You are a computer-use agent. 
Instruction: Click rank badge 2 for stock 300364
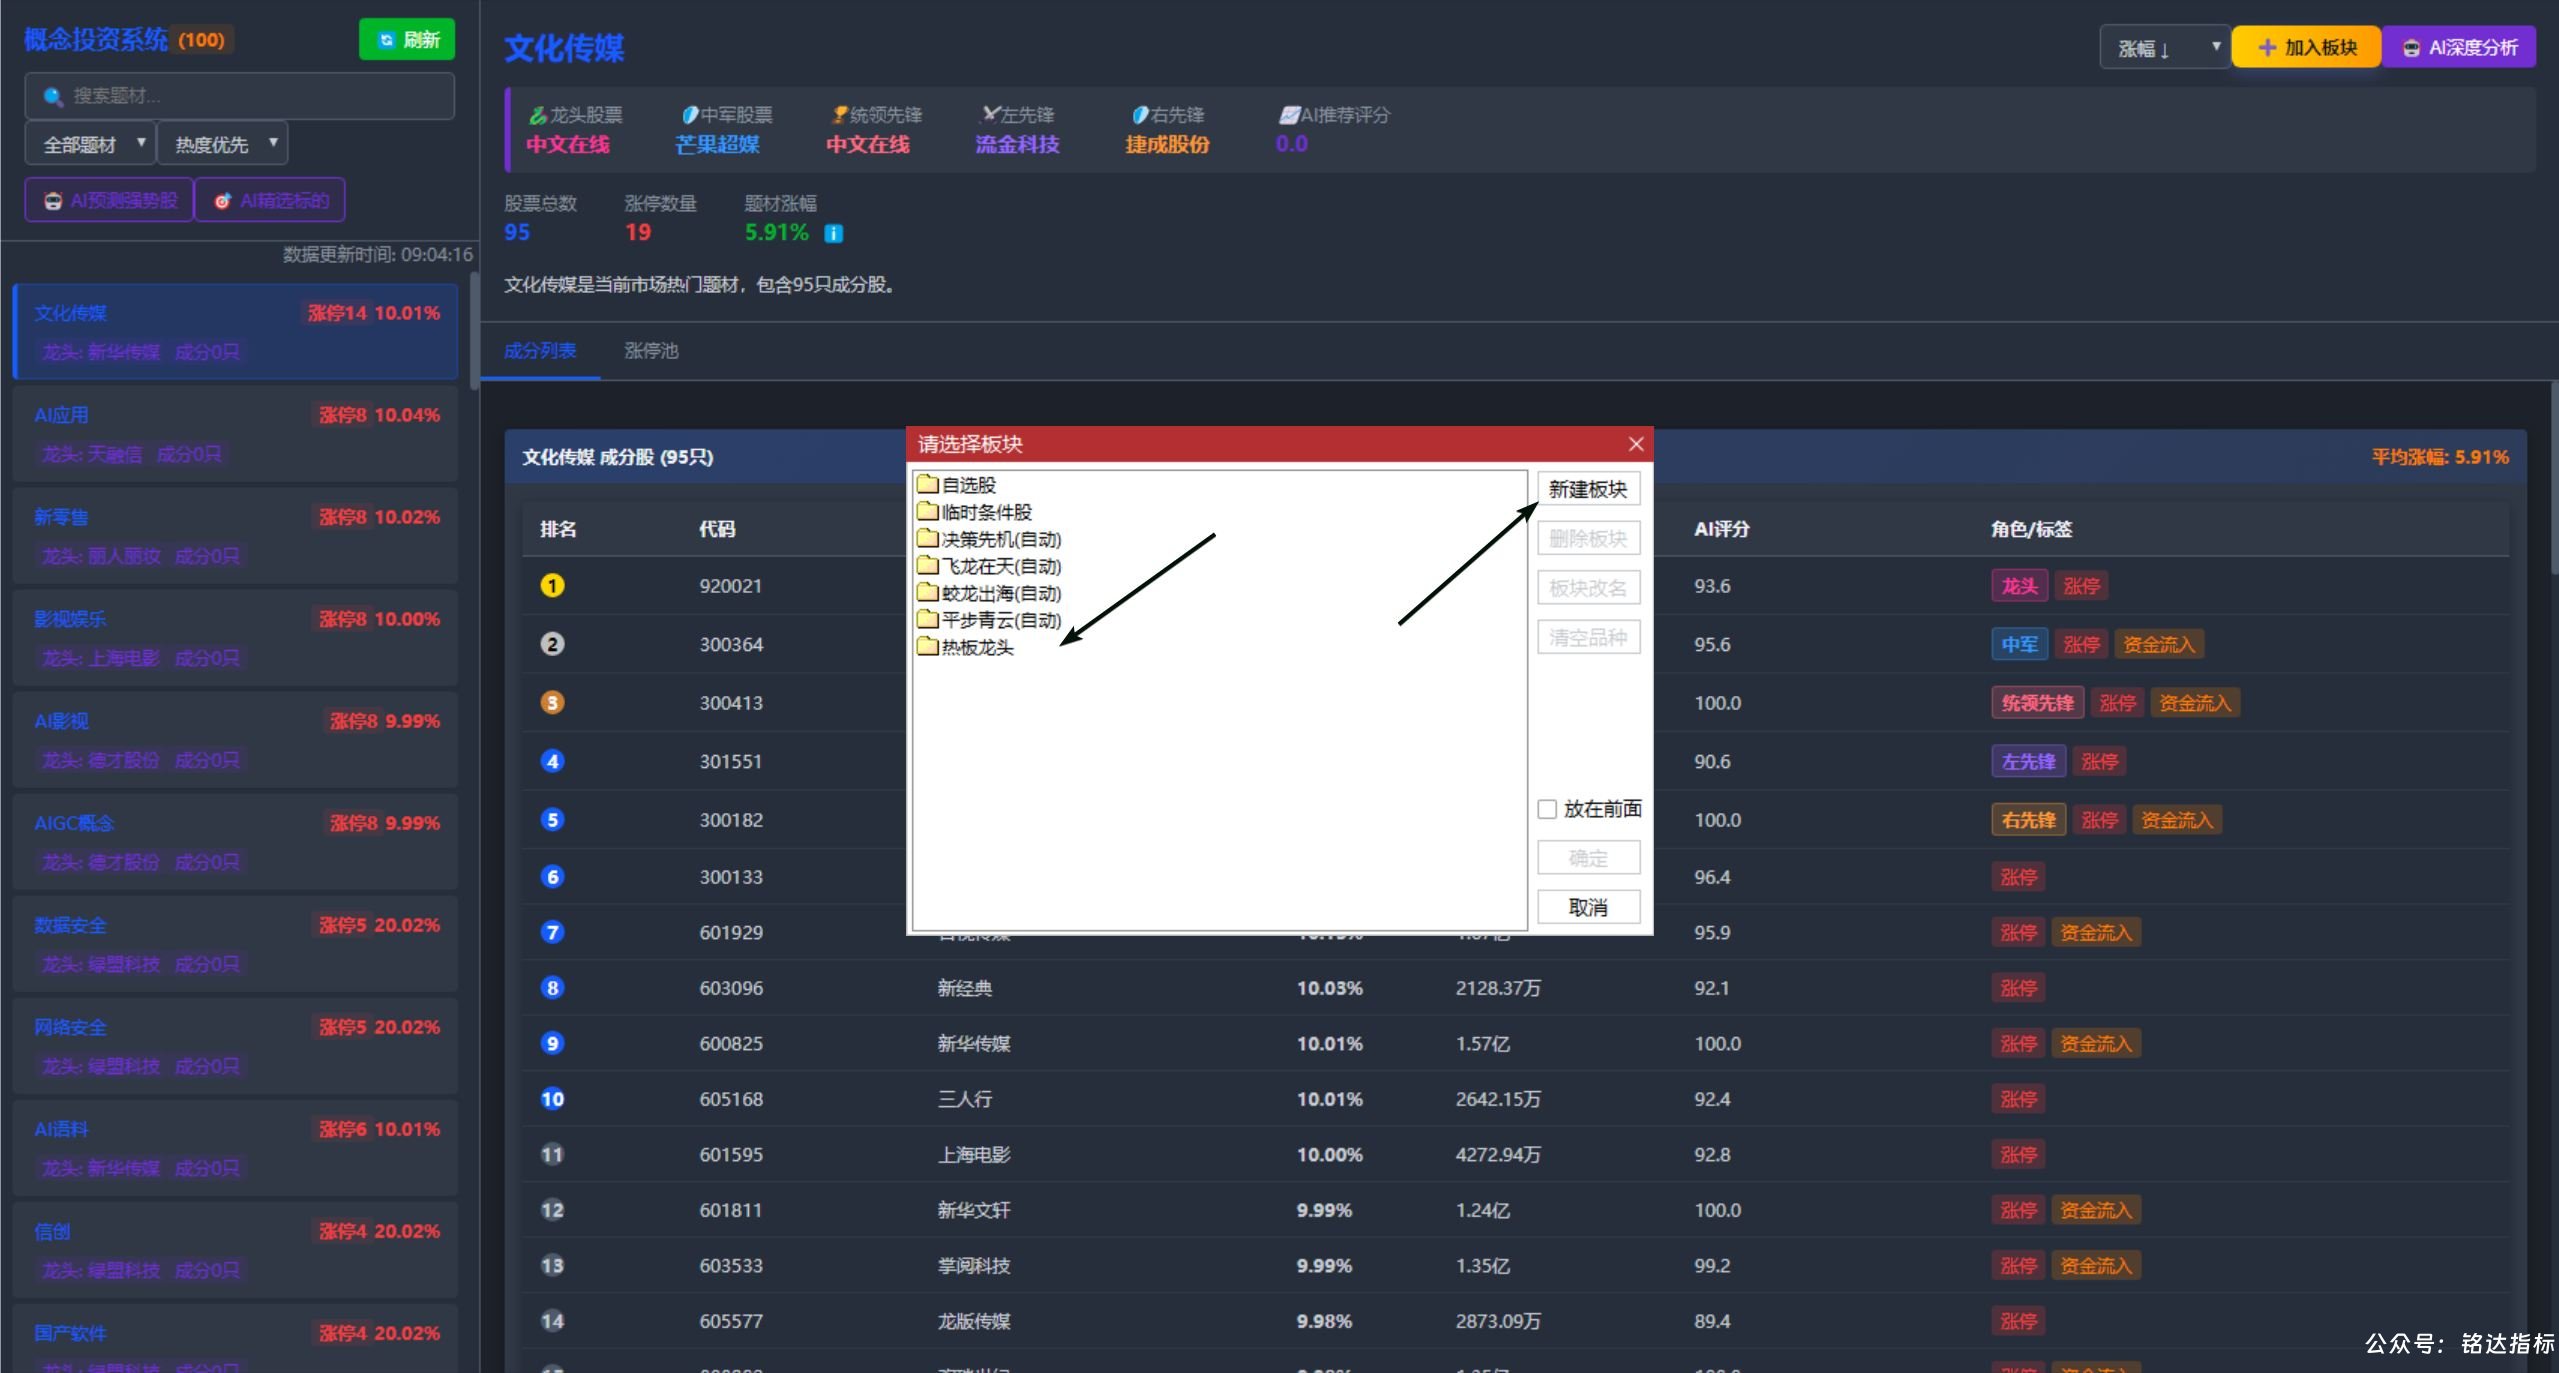(x=552, y=644)
